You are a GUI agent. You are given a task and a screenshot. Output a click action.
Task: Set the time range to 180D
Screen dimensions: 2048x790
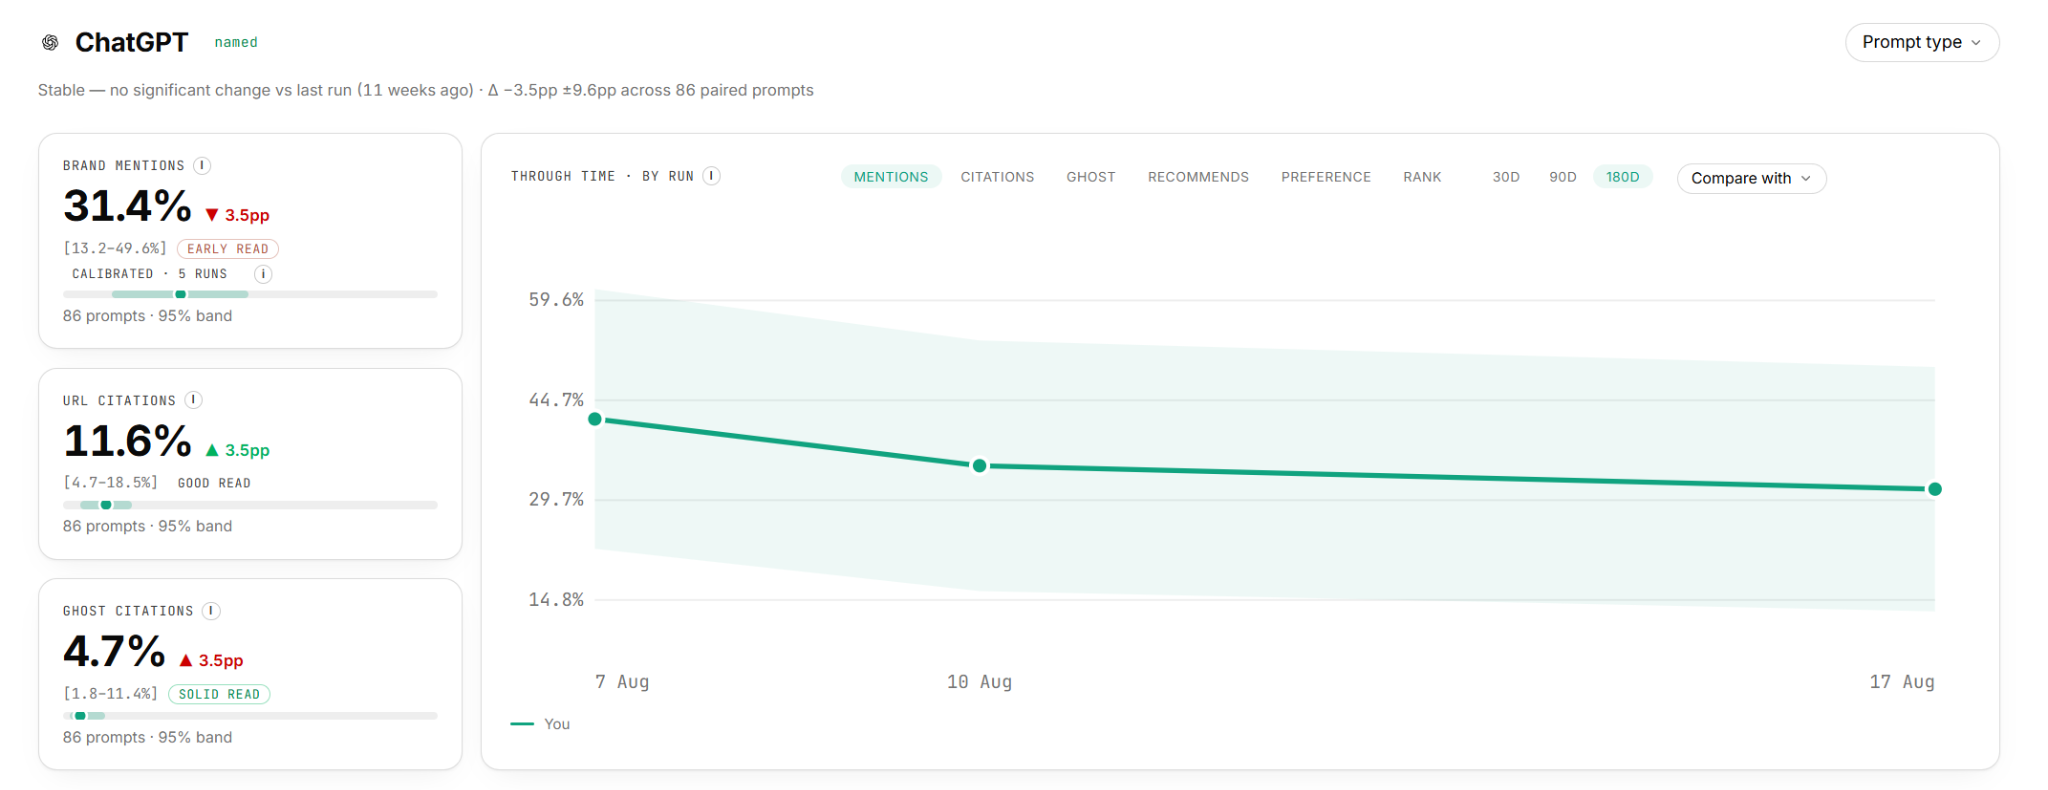(x=1622, y=177)
